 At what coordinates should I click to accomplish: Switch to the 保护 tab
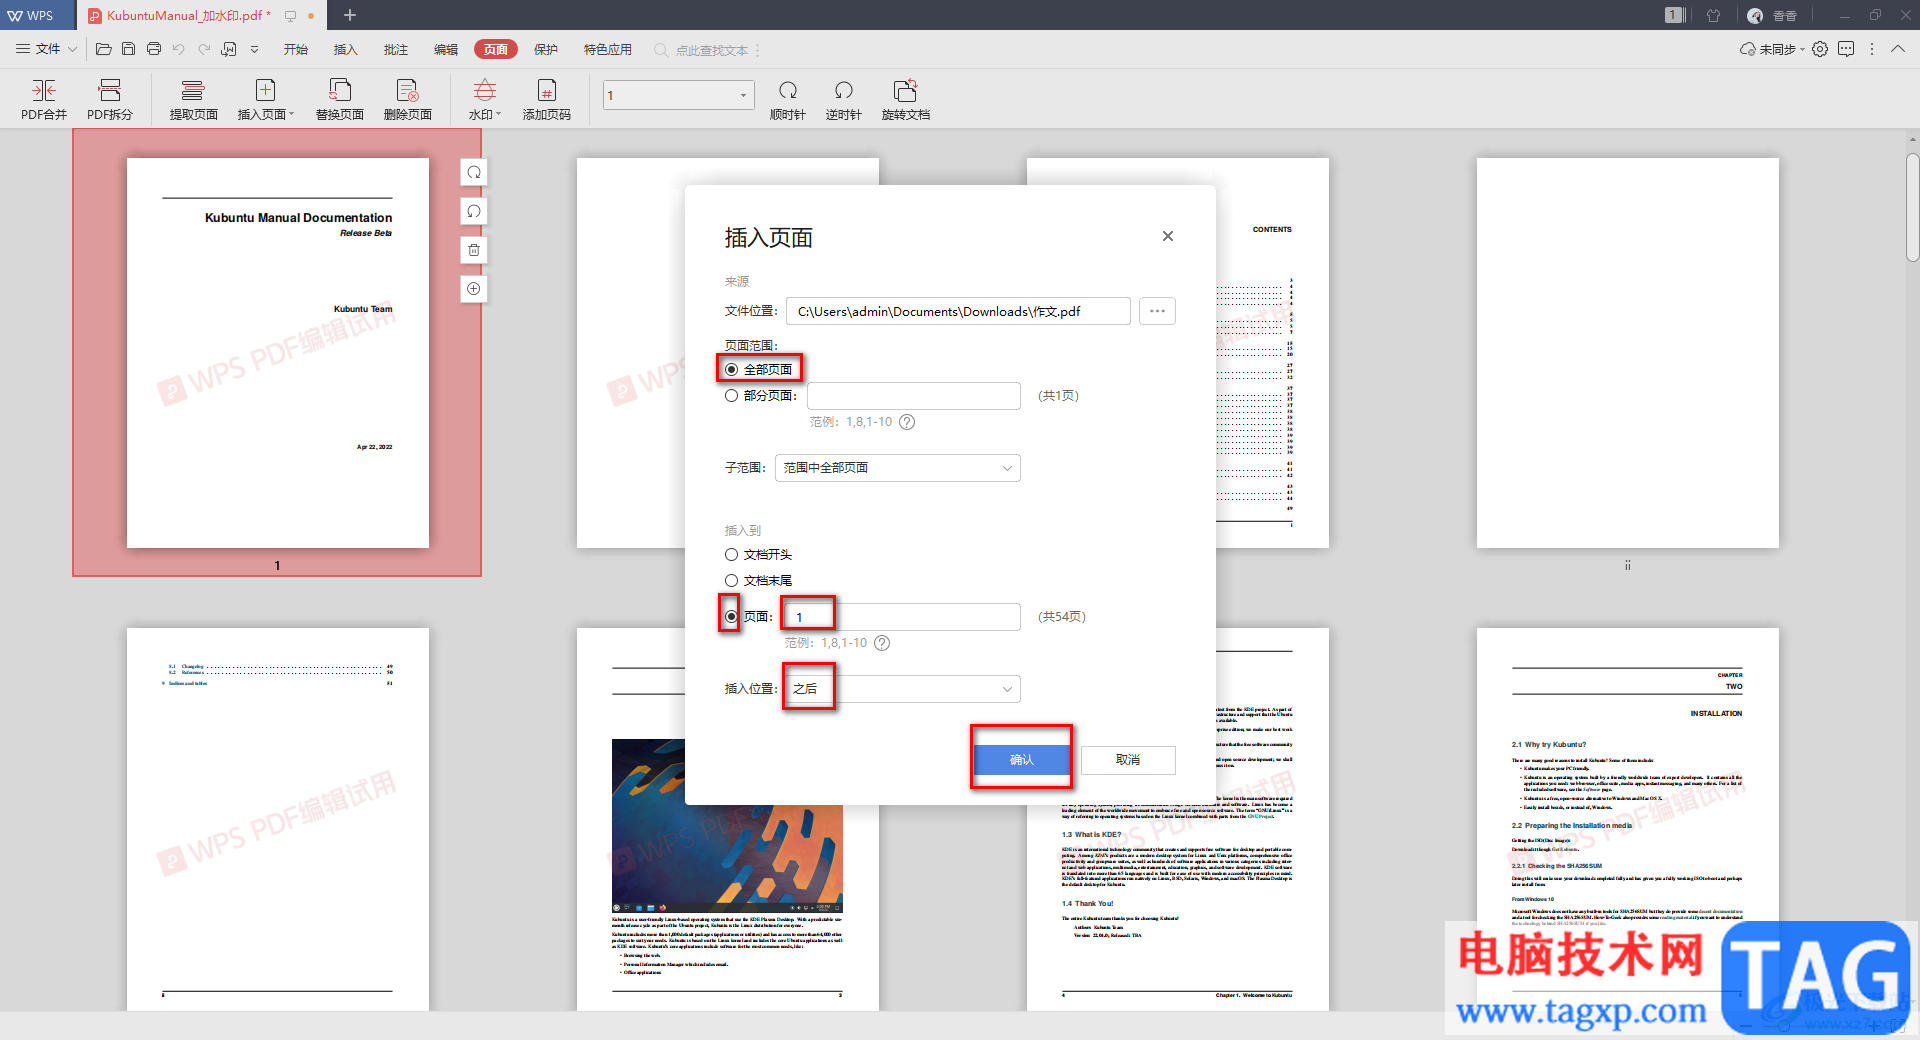546,50
